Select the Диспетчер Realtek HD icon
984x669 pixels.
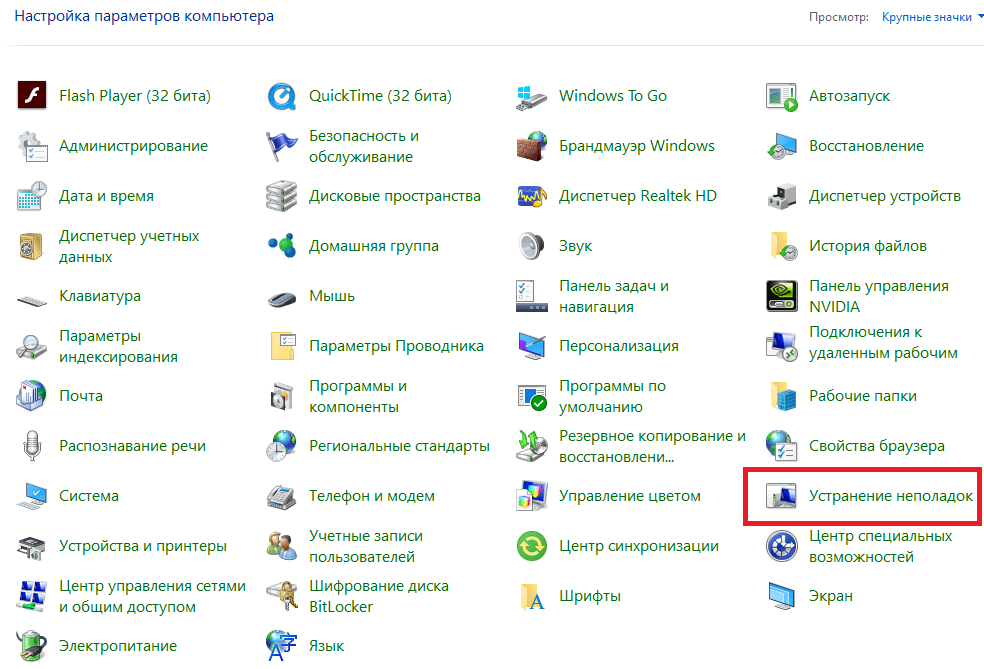point(532,196)
